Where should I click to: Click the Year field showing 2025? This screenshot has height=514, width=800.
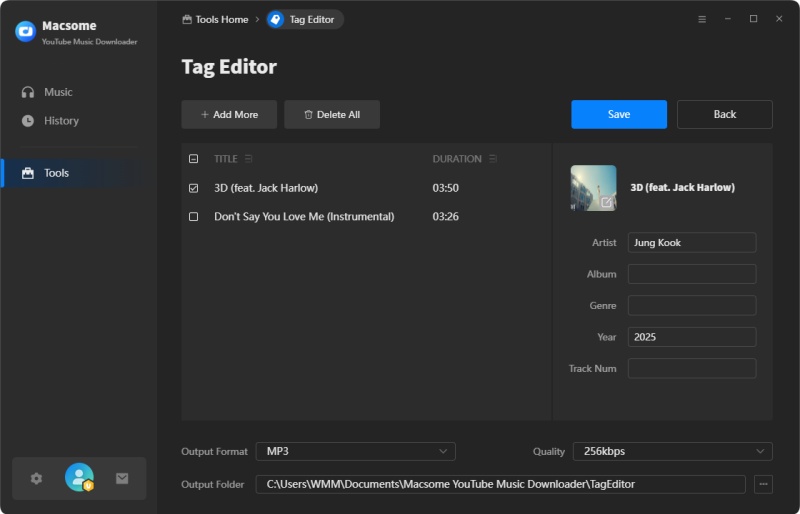[x=692, y=337]
